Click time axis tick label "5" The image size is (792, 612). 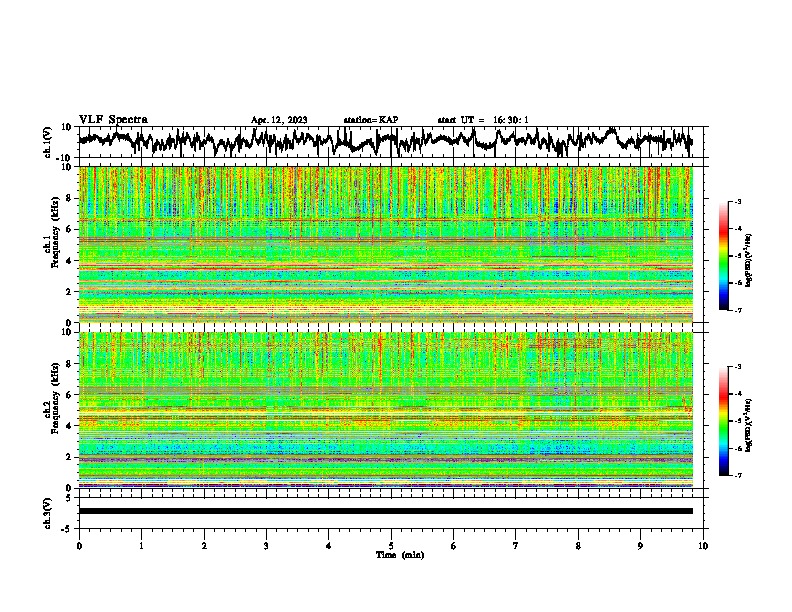(391, 546)
